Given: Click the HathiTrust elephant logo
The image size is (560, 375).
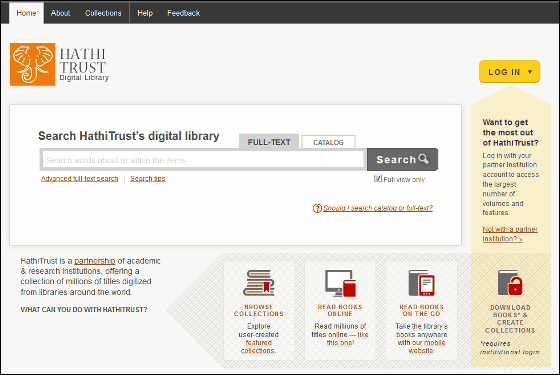Looking at the screenshot, I should click(32, 64).
